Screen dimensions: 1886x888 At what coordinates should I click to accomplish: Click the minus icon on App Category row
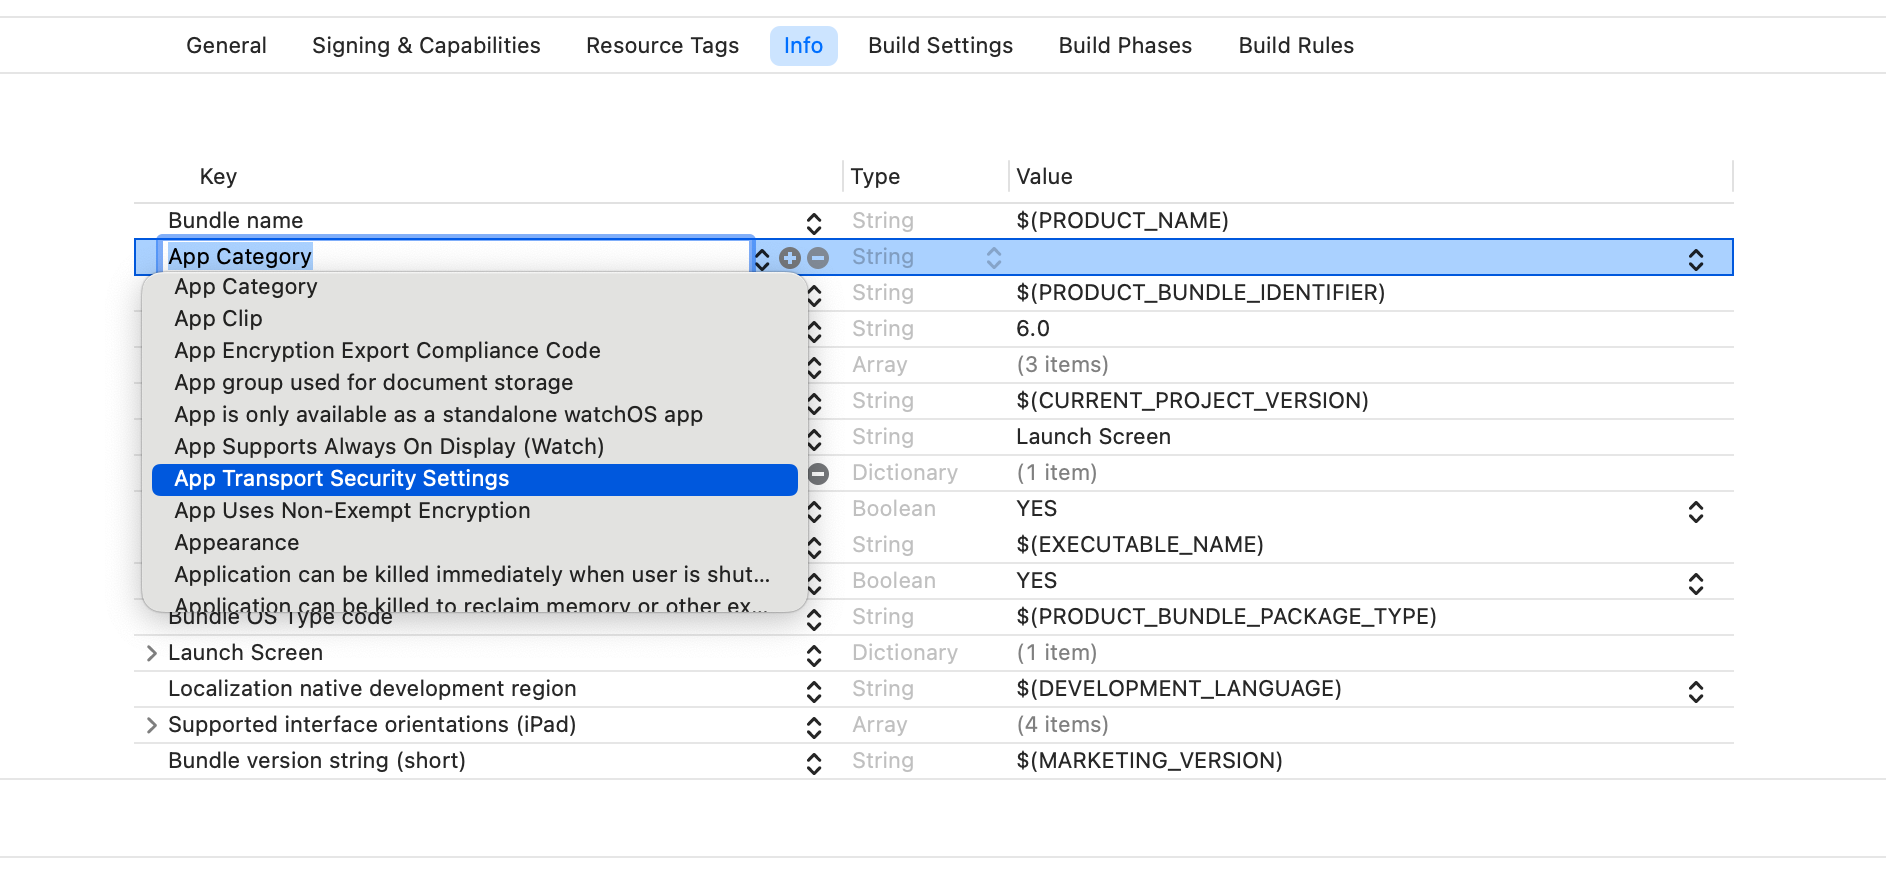point(818,258)
